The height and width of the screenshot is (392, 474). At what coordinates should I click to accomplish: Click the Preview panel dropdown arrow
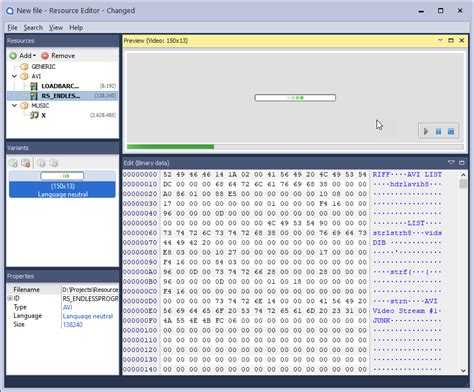click(x=440, y=40)
